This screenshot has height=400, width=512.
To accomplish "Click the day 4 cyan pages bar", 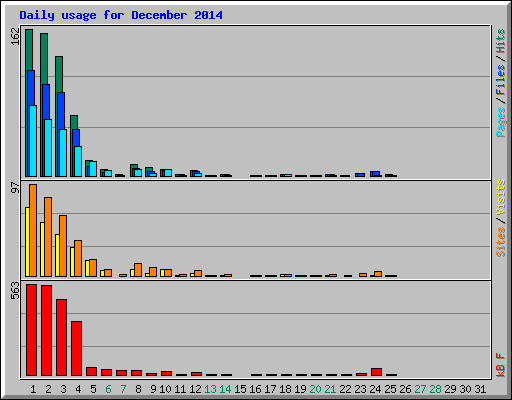I will tap(78, 161).
